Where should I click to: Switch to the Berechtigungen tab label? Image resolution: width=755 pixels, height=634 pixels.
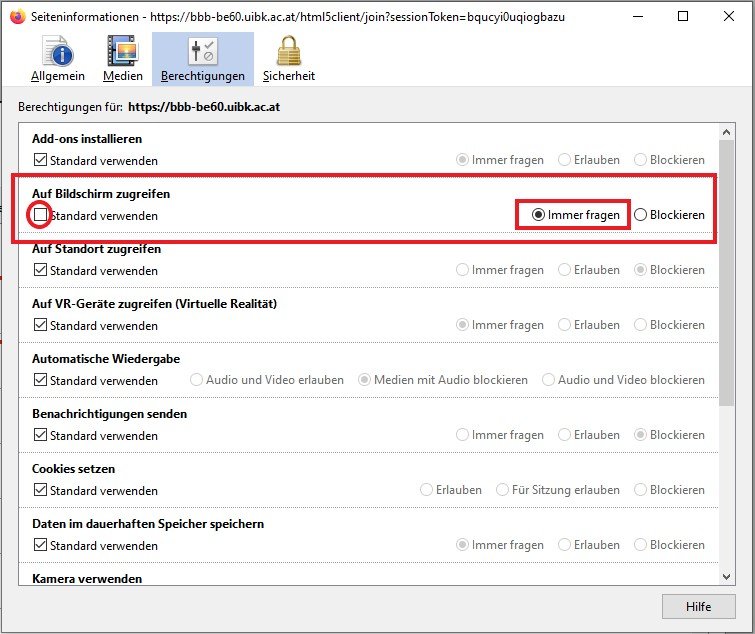[x=203, y=76]
